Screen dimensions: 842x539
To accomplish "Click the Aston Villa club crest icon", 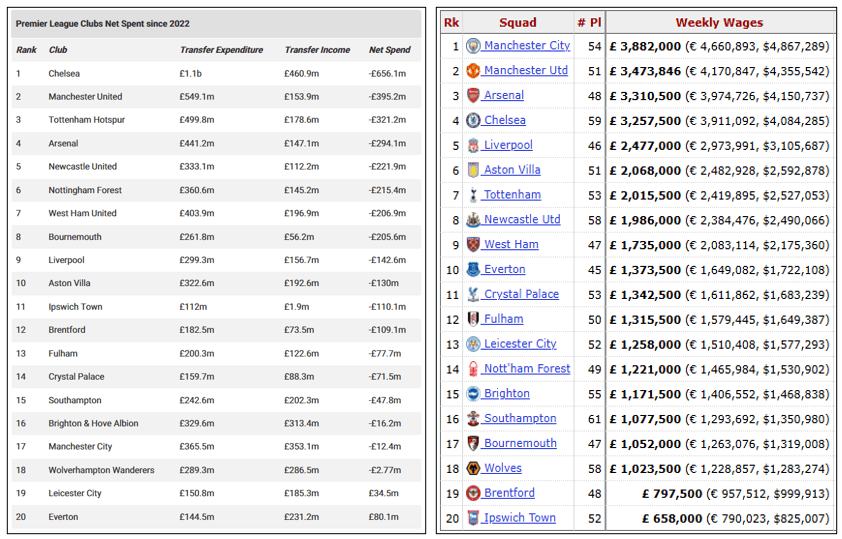I will pos(473,170).
